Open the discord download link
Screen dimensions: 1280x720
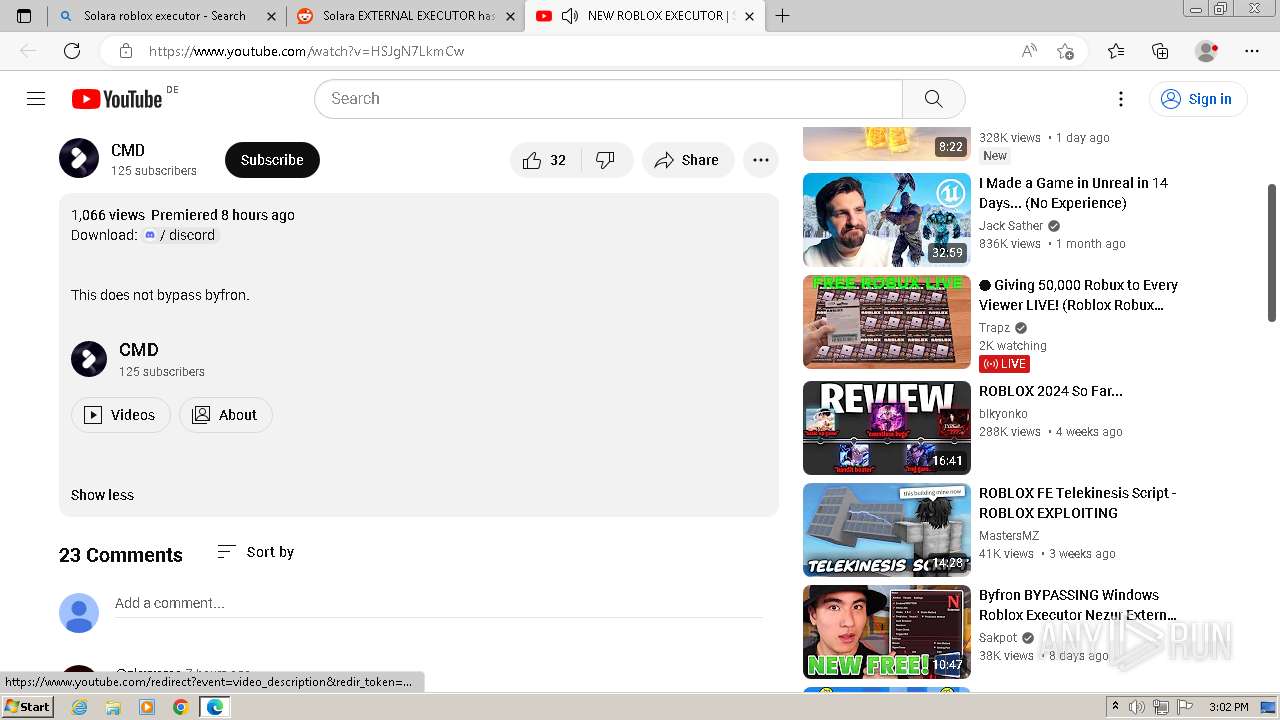pyautogui.click(x=179, y=235)
